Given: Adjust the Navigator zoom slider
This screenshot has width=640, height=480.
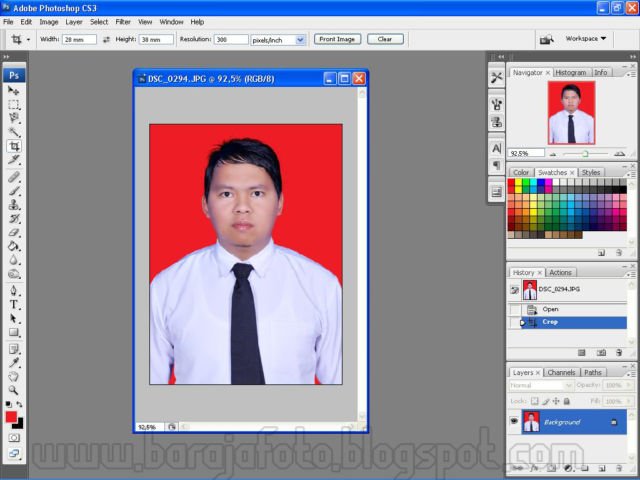Looking at the screenshot, I should coord(585,153).
